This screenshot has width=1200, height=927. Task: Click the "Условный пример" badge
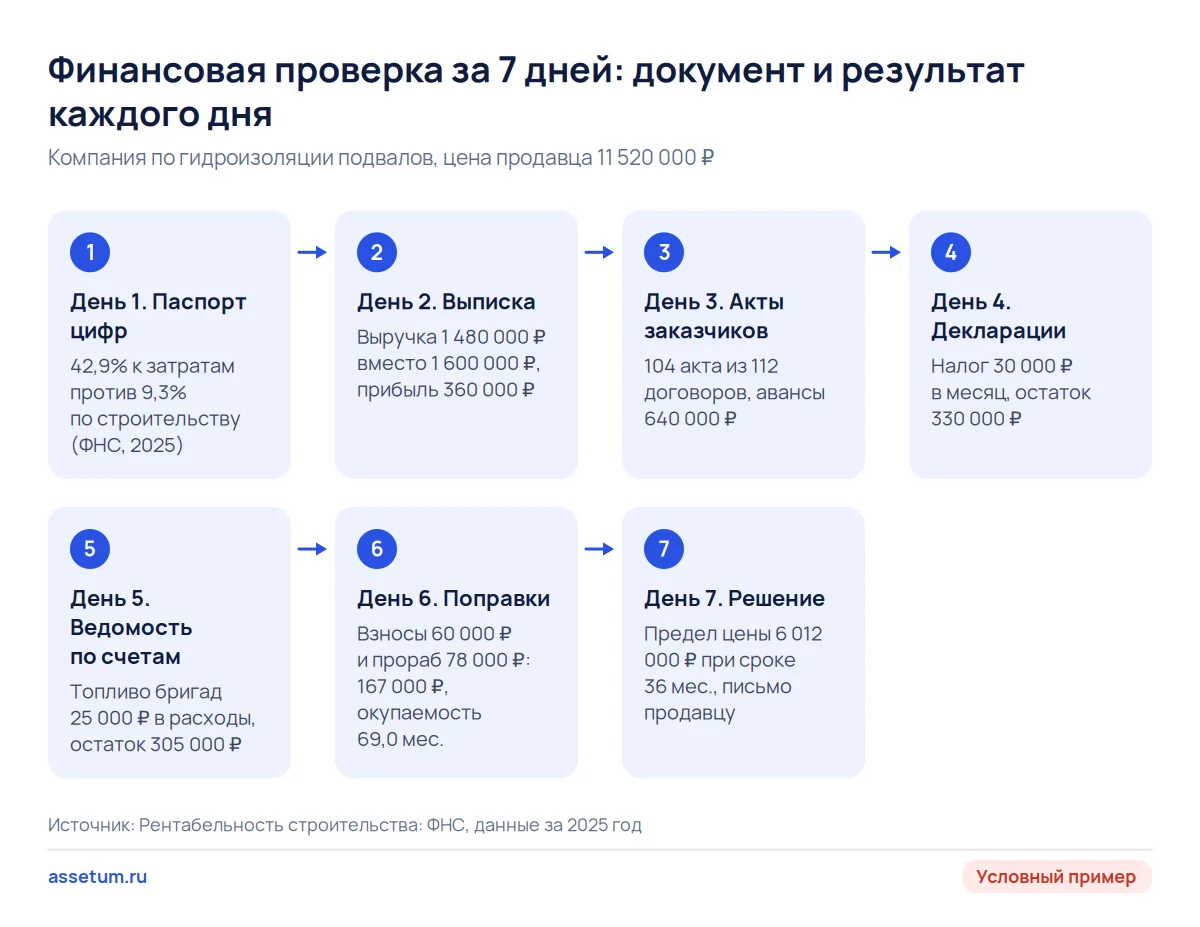pos(1056,877)
